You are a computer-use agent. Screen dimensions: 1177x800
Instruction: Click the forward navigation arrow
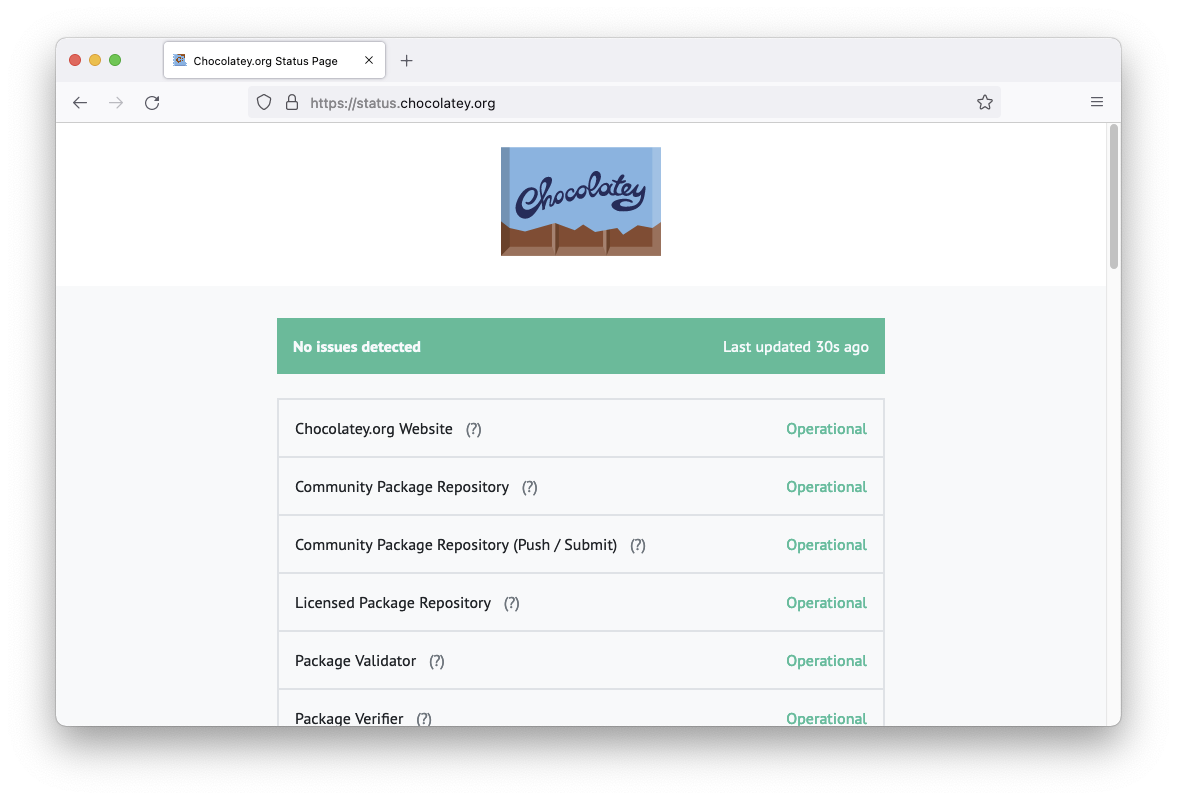(x=116, y=102)
